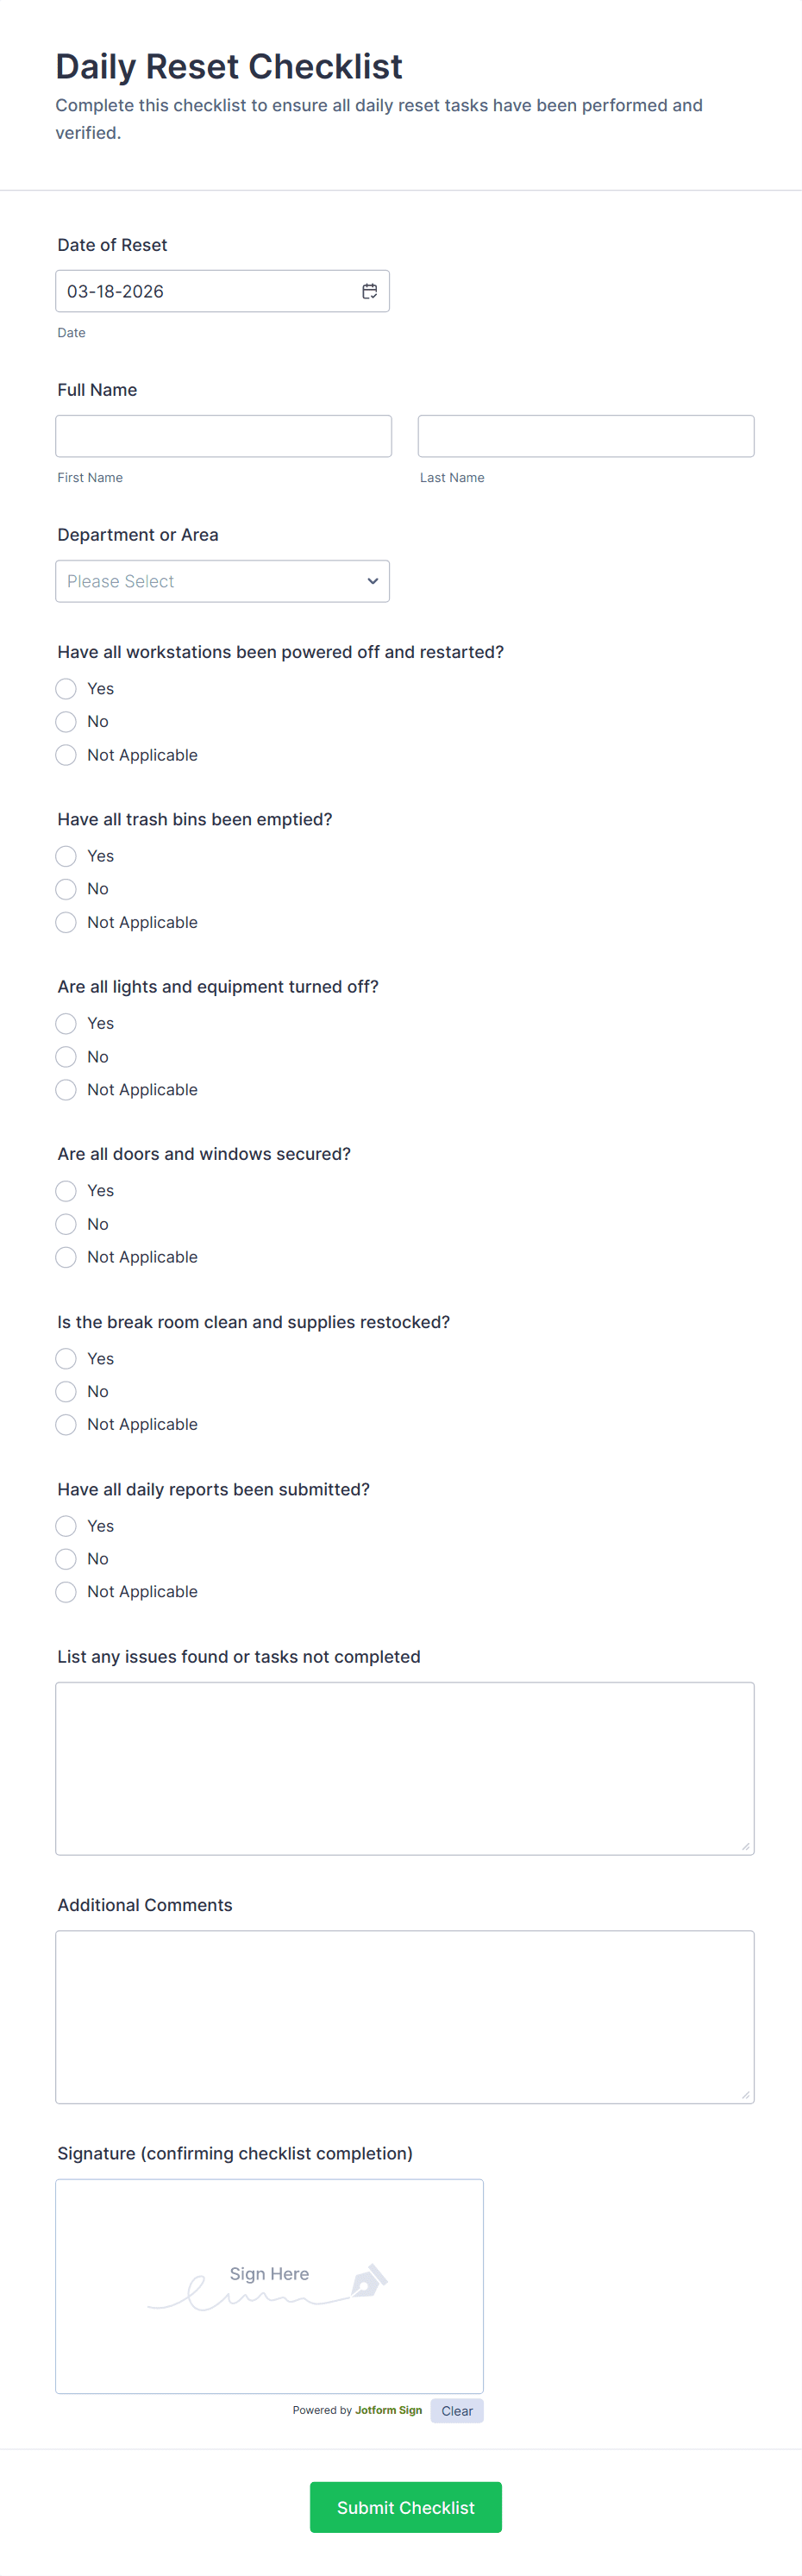This screenshot has width=802, height=2576.
Task: Choose Not Applicable for workstations question
Action: pyautogui.click(x=66, y=755)
